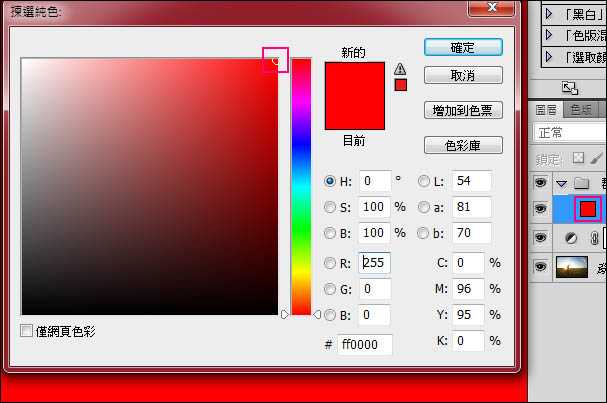Collapse the layer group disclosure triangle

[561, 183]
